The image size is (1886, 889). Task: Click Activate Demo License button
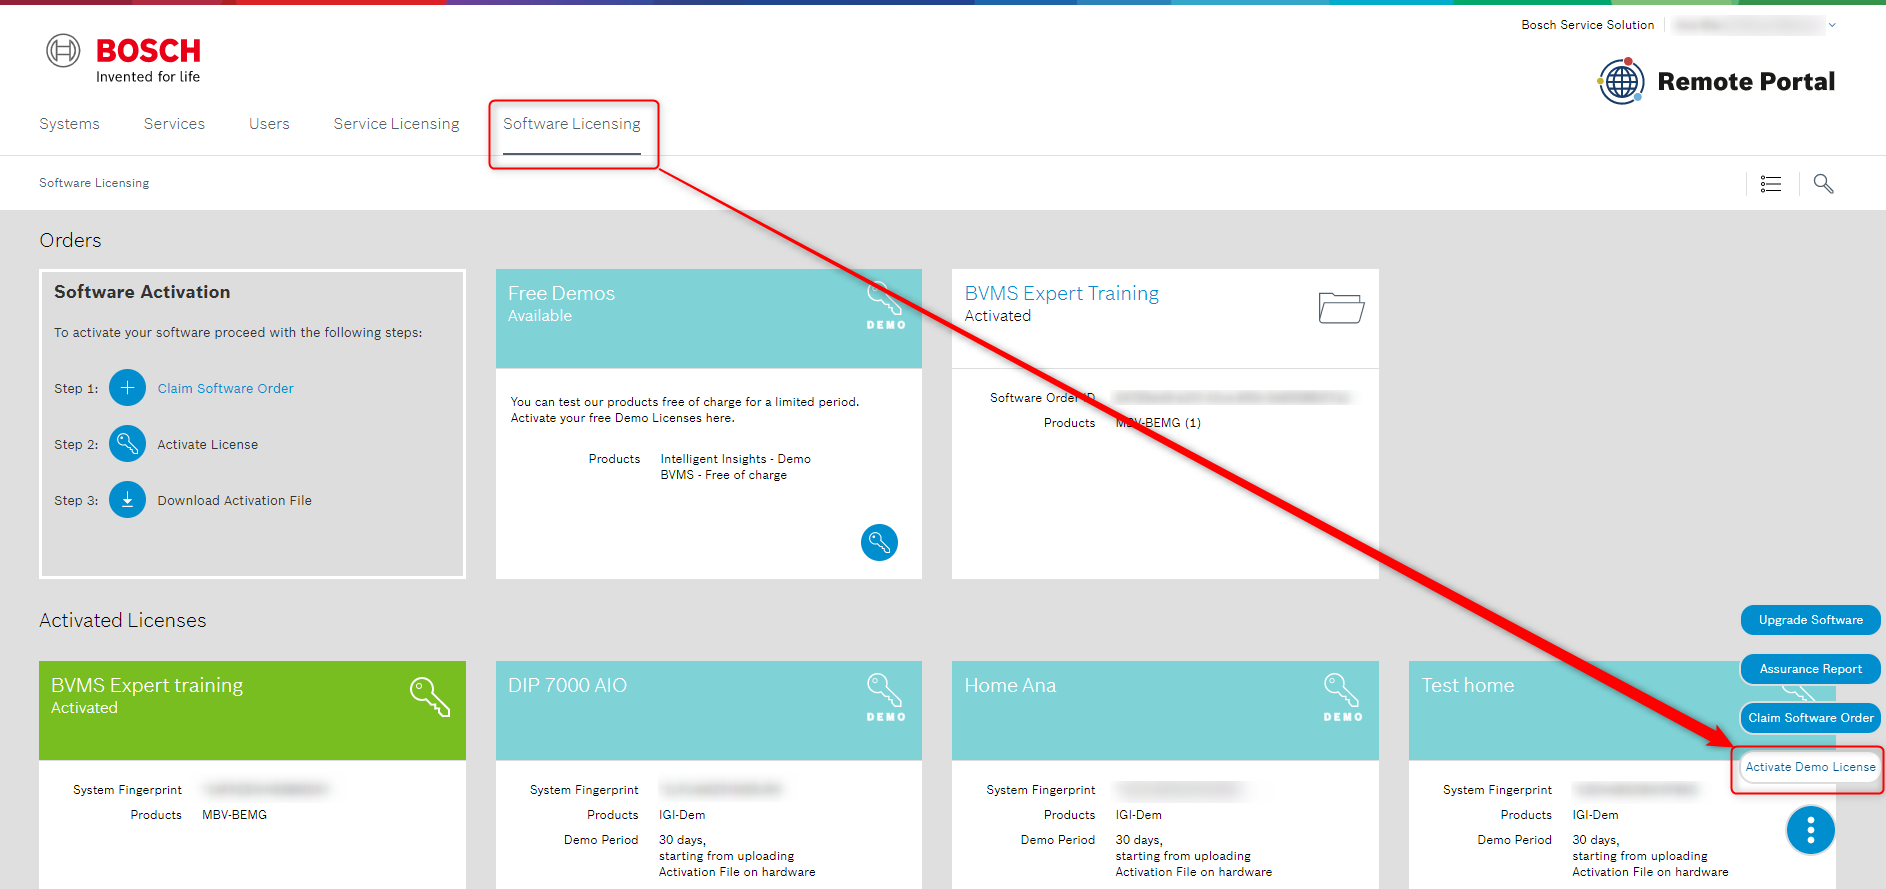pyautogui.click(x=1810, y=767)
